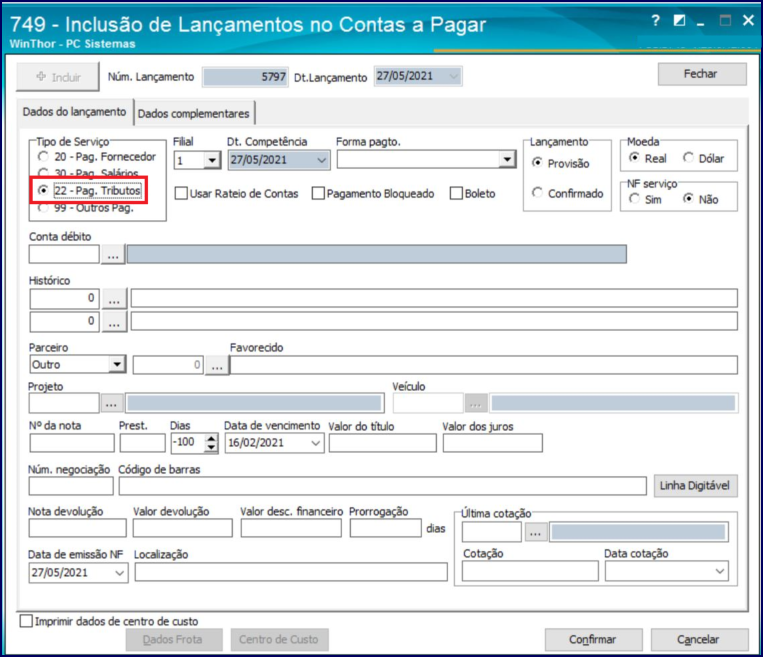
Task: Open Última cotação lookup ellipsis button
Action: [535, 532]
